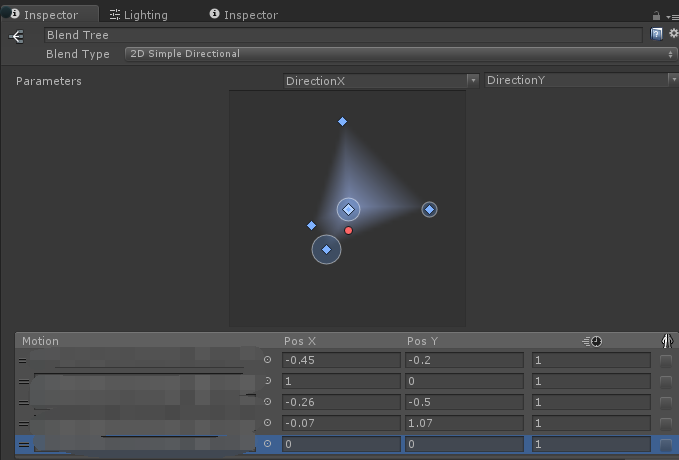Select the small left diamond without circle

tap(311, 225)
